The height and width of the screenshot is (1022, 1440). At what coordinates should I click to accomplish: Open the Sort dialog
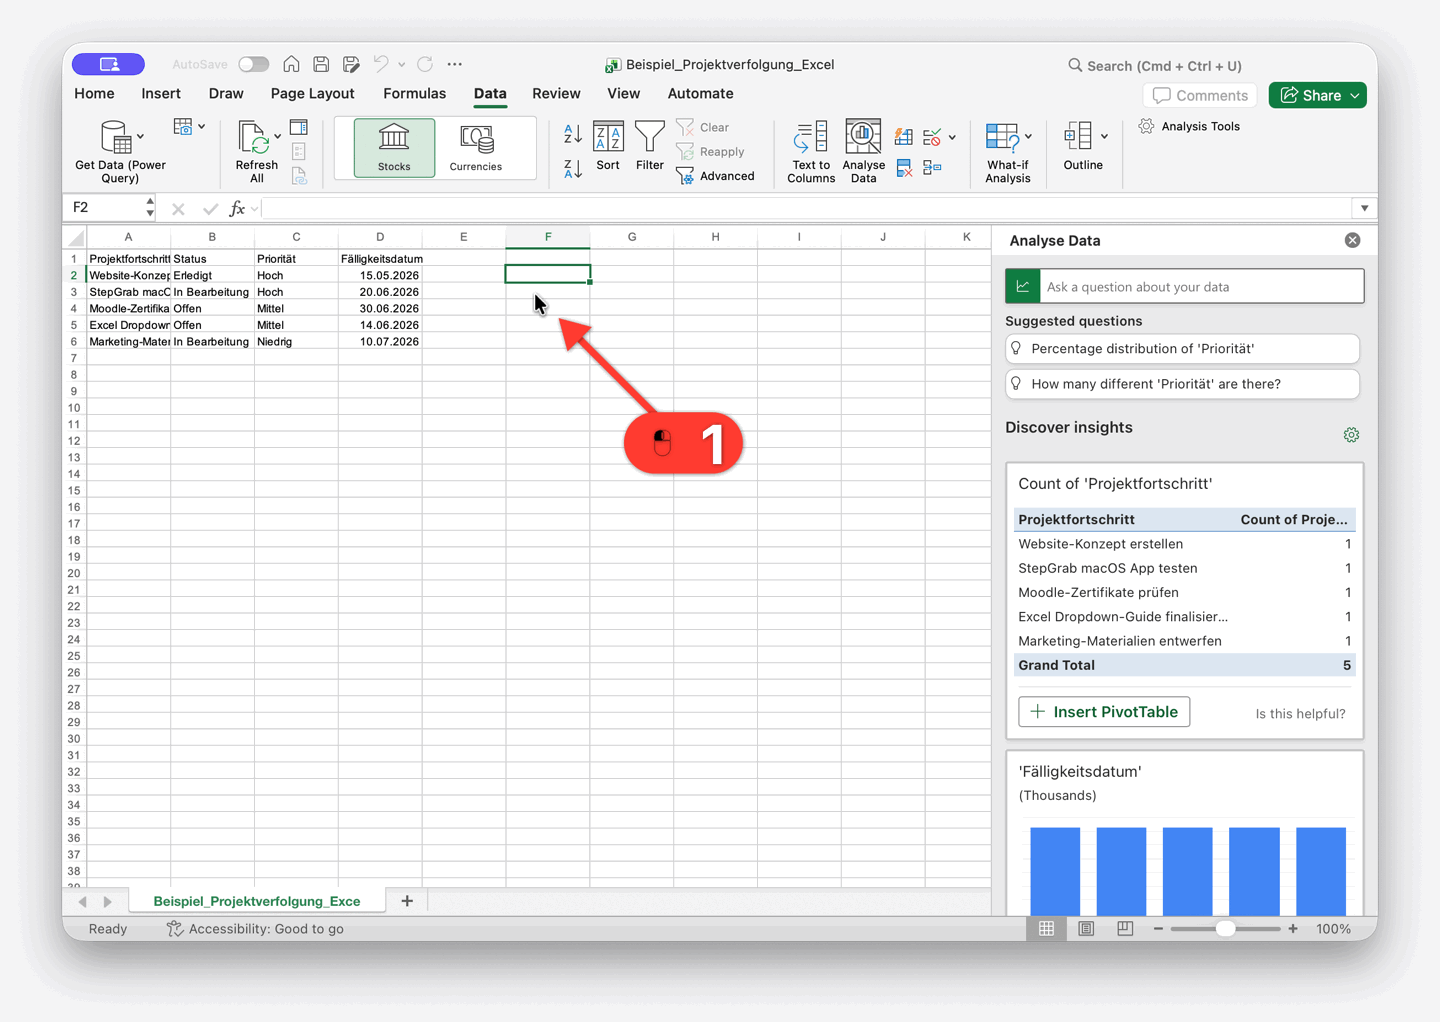pyautogui.click(x=608, y=146)
